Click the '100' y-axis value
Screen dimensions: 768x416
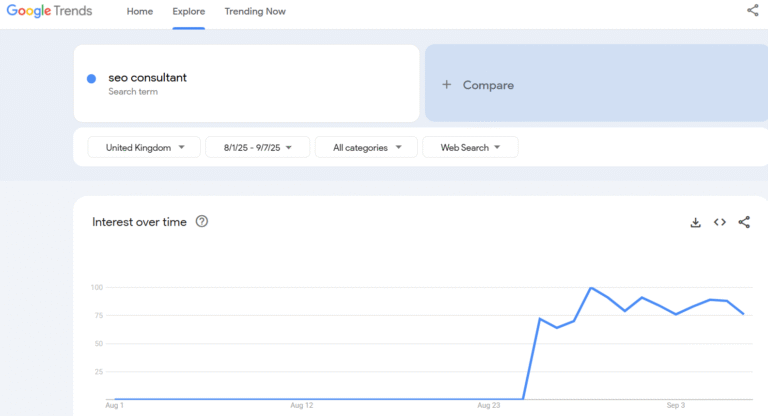[x=97, y=288]
